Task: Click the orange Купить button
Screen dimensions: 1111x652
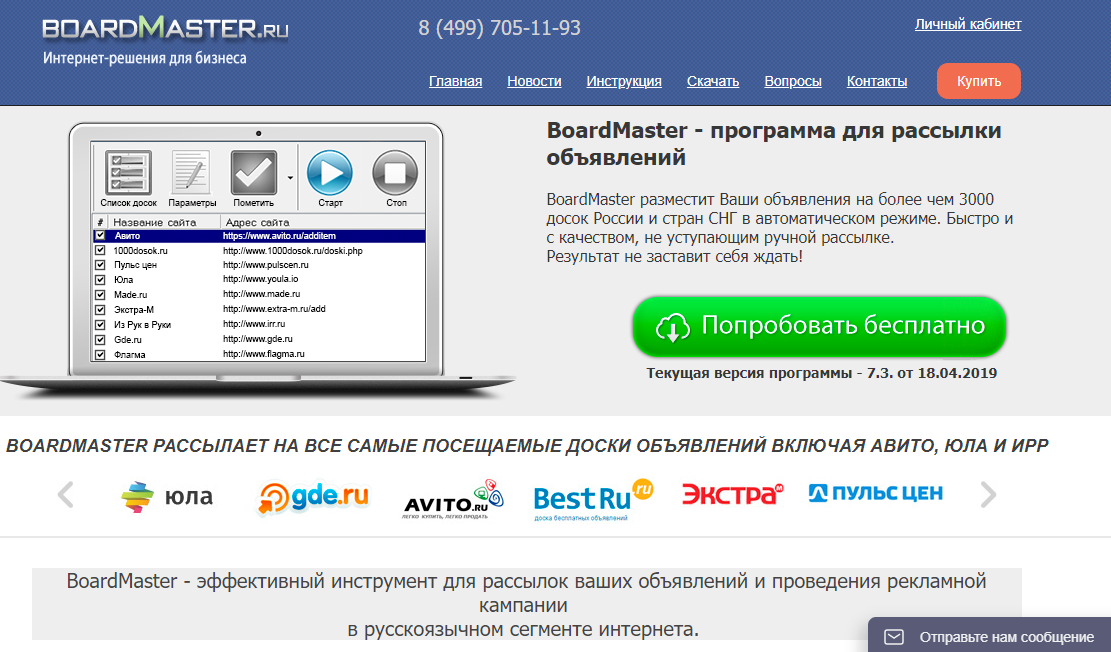Action: (x=979, y=81)
